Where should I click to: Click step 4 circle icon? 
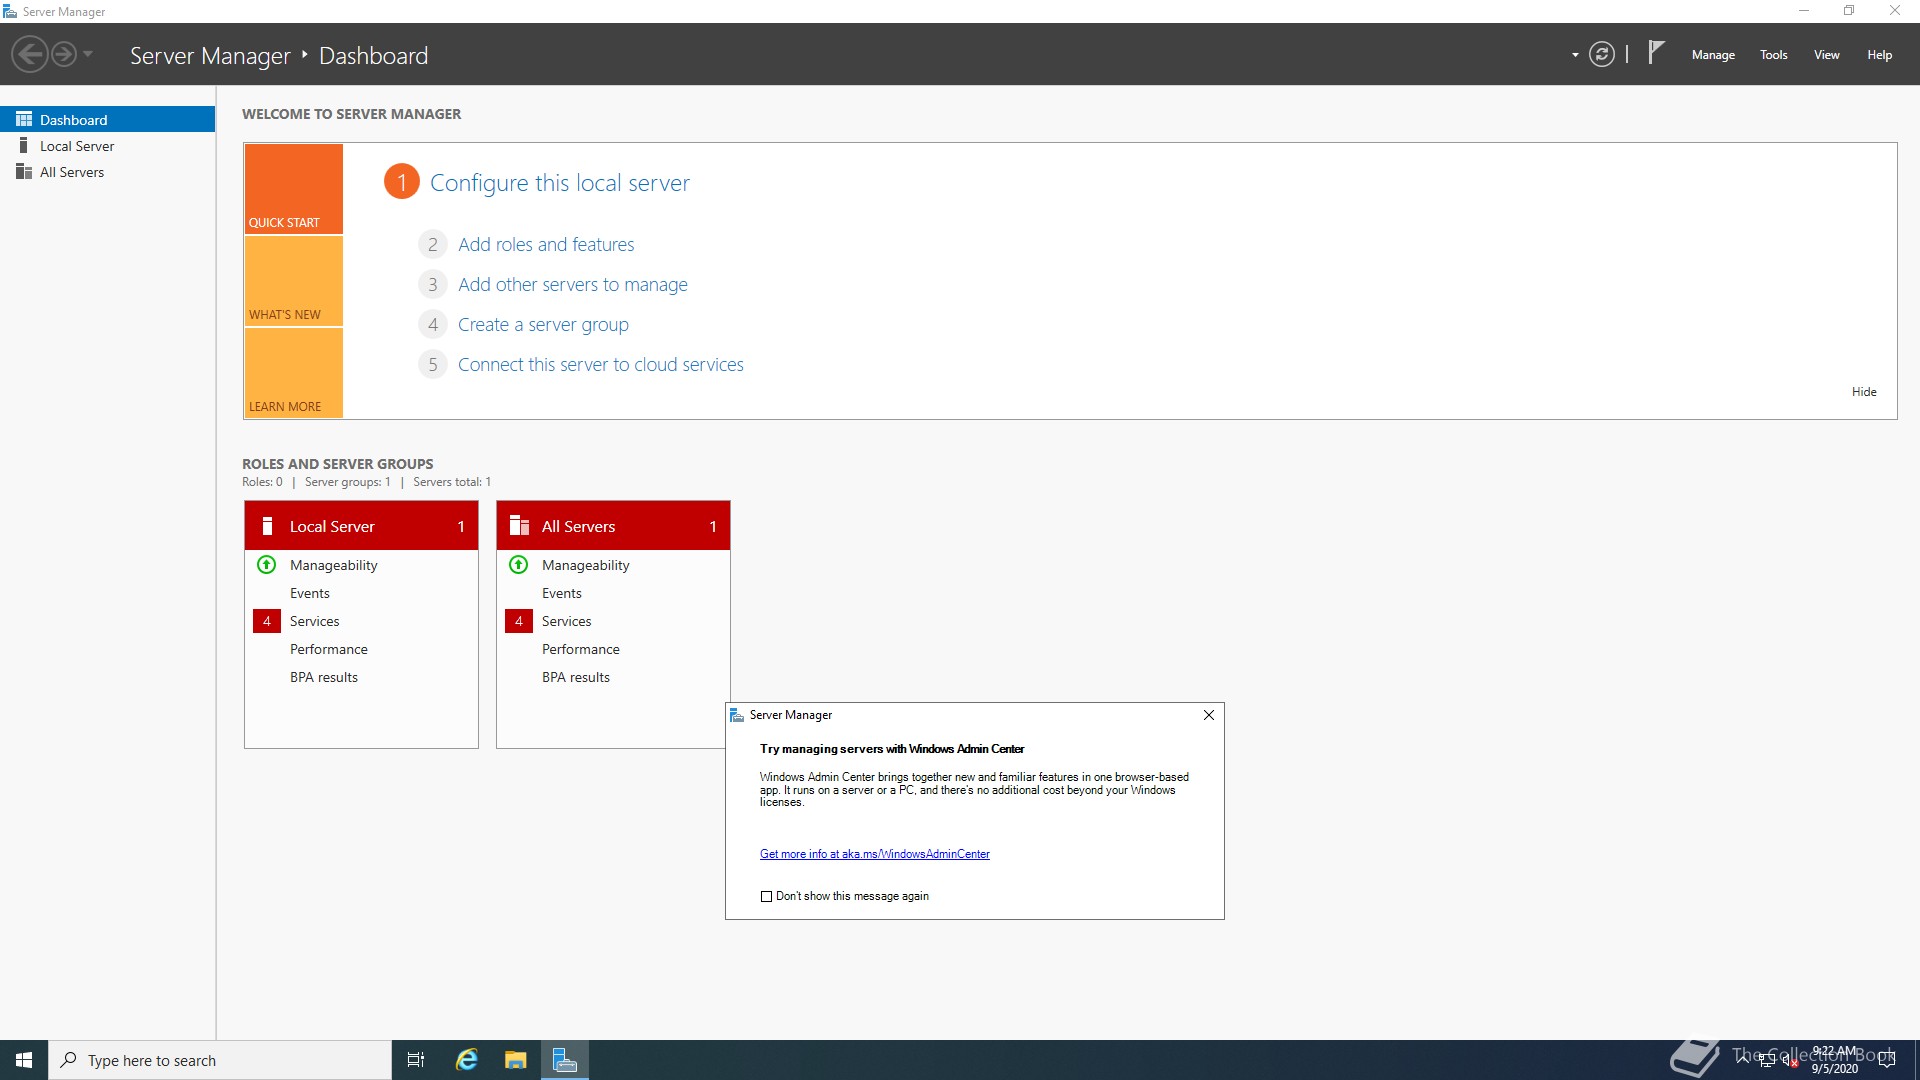(x=433, y=325)
